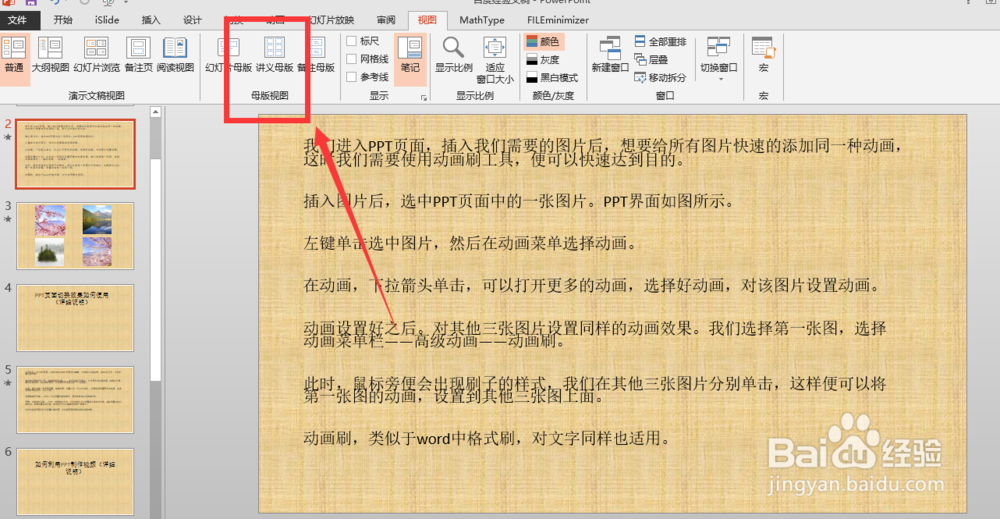Screen dimensions: 1000x519
Task: Open Slide Sorter (幻灯片浏览) view
Action: [96, 55]
